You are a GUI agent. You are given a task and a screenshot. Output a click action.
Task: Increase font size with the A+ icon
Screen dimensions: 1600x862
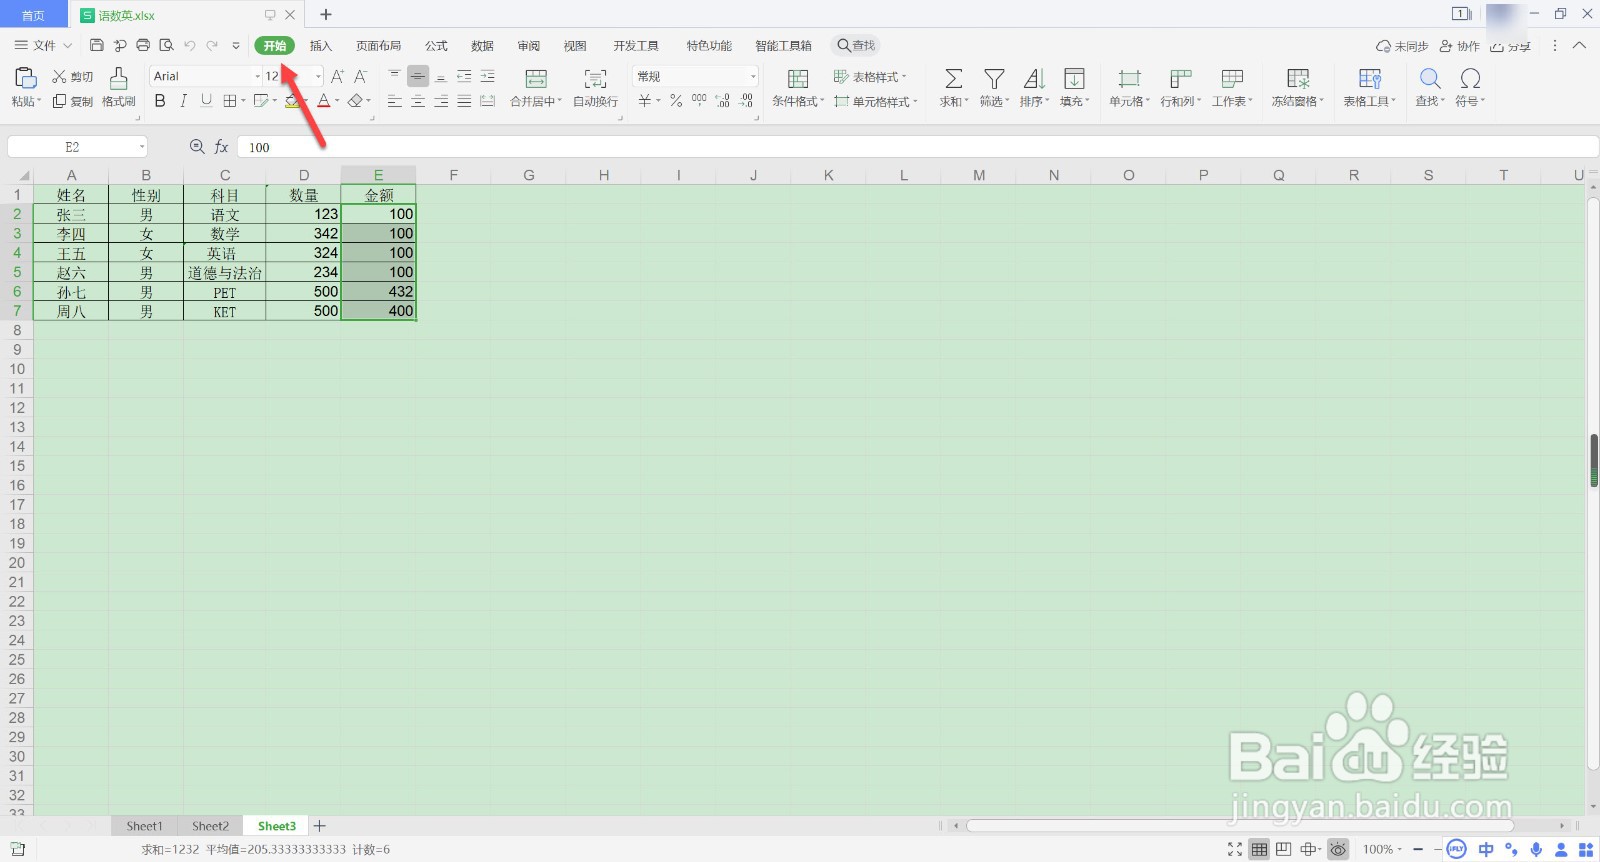pyautogui.click(x=337, y=76)
